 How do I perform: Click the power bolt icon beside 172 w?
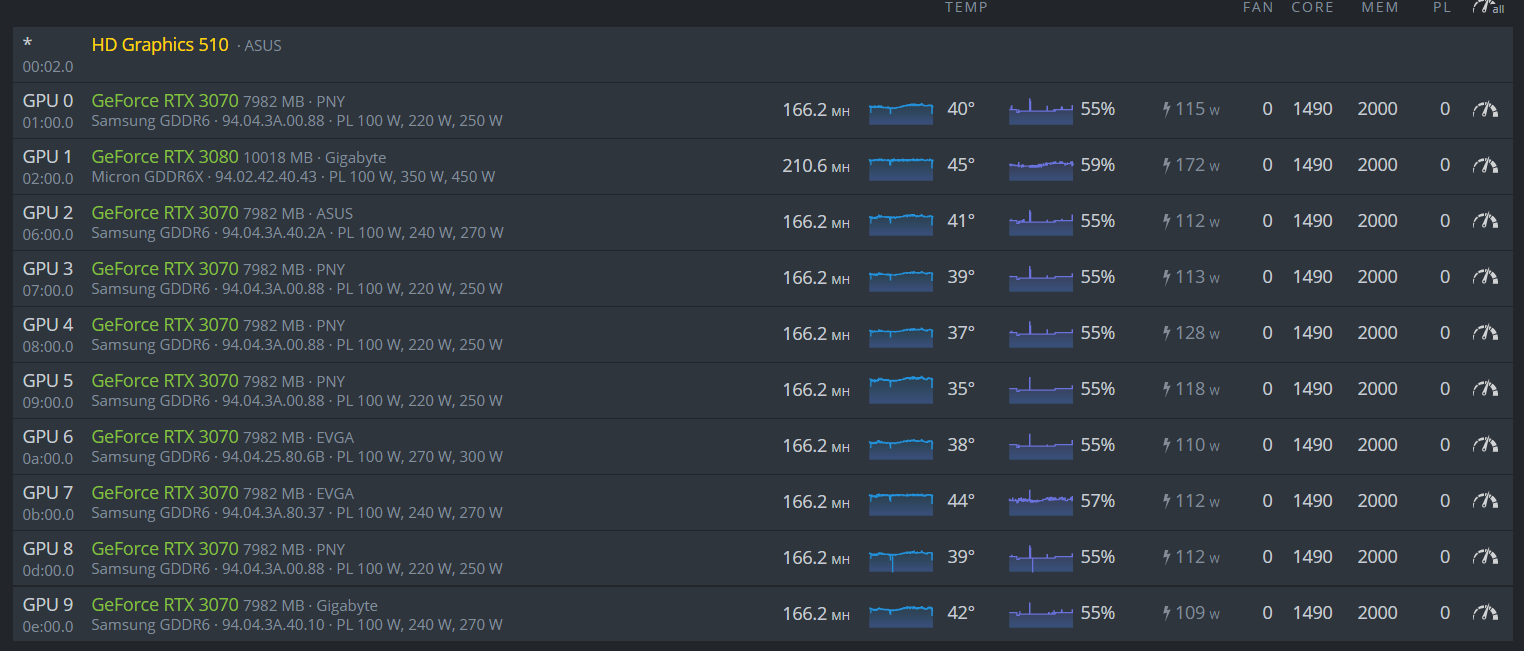click(x=1166, y=165)
